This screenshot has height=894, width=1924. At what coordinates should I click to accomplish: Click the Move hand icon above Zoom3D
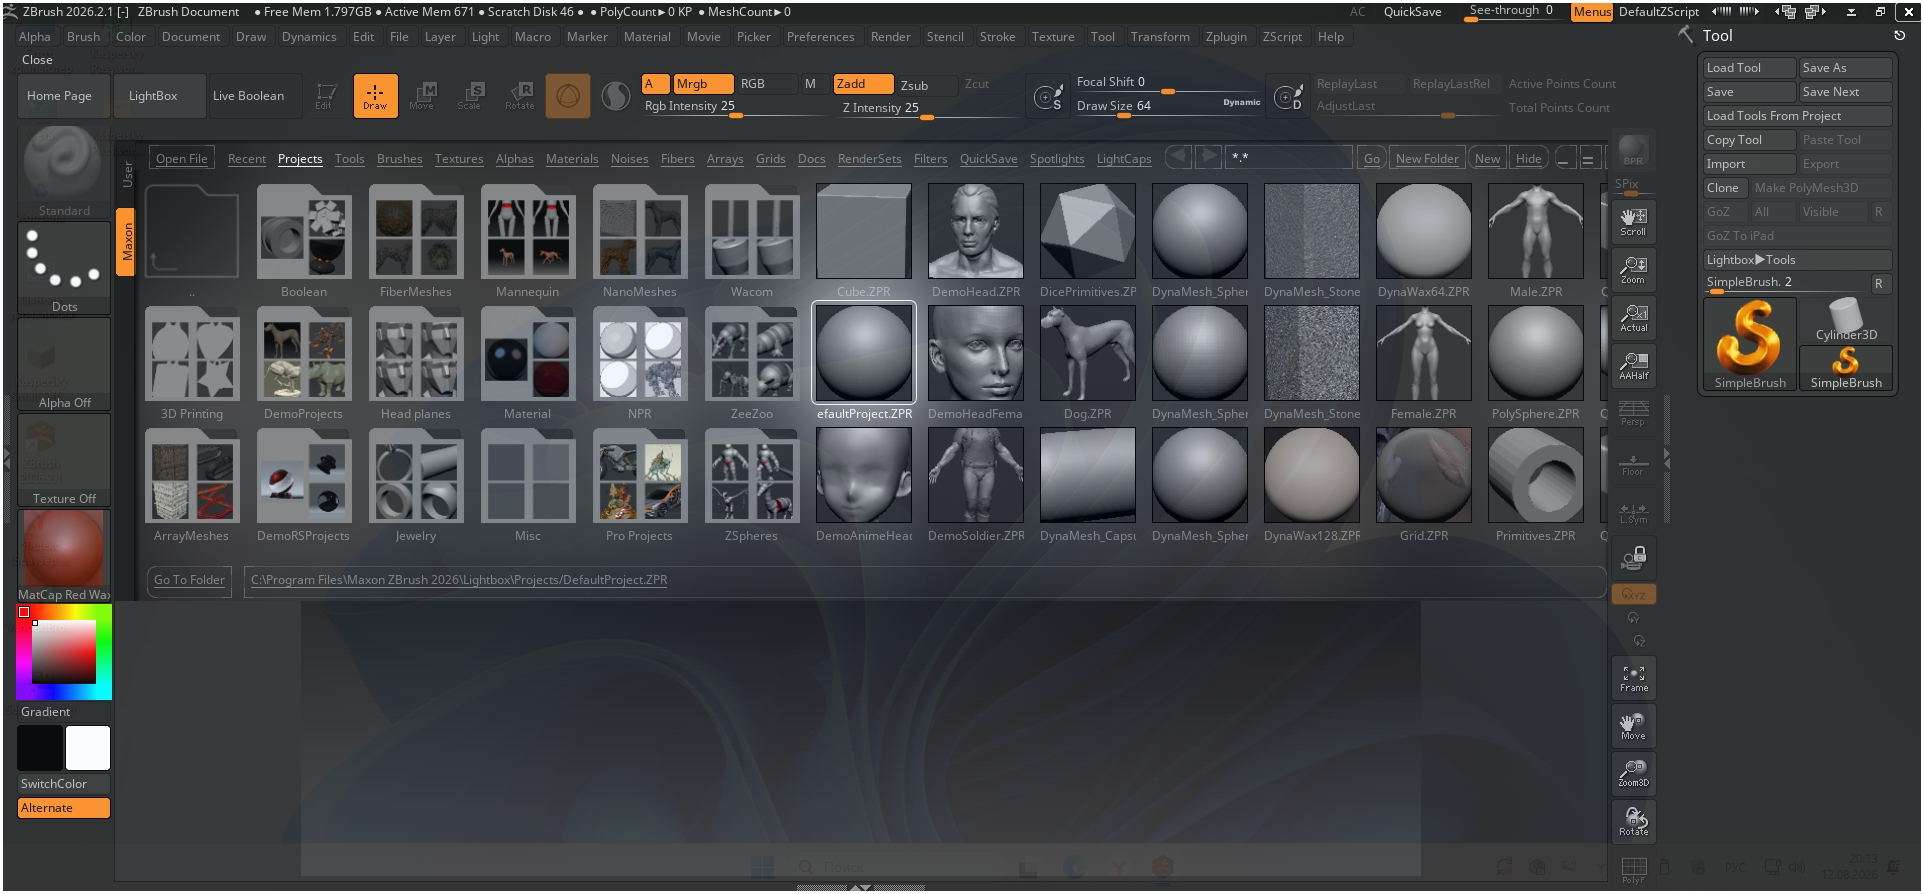pyautogui.click(x=1633, y=726)
